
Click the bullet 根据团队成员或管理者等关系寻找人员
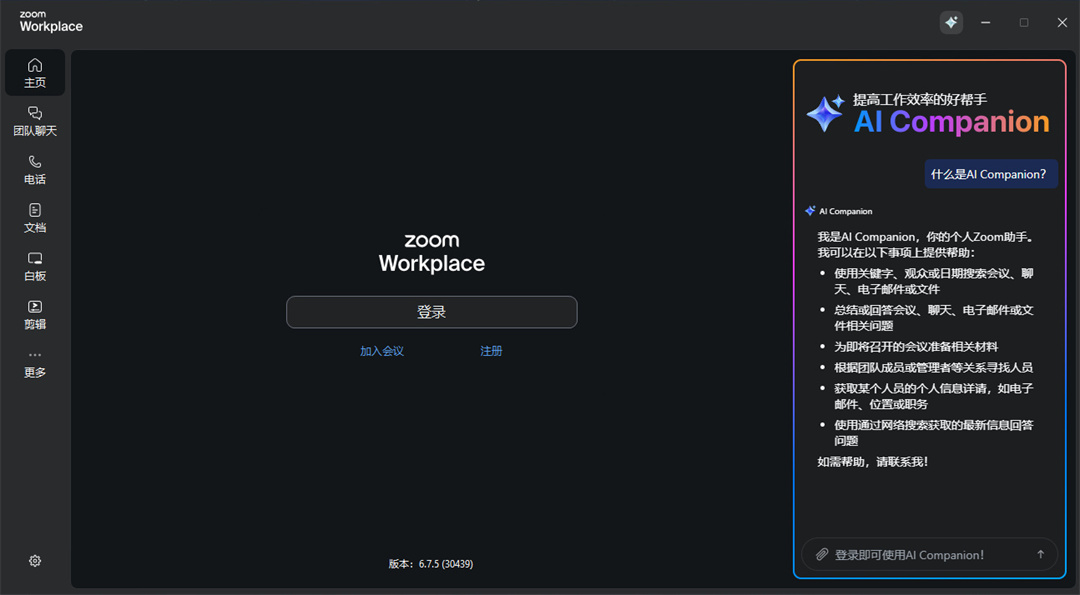pos(933,367)
